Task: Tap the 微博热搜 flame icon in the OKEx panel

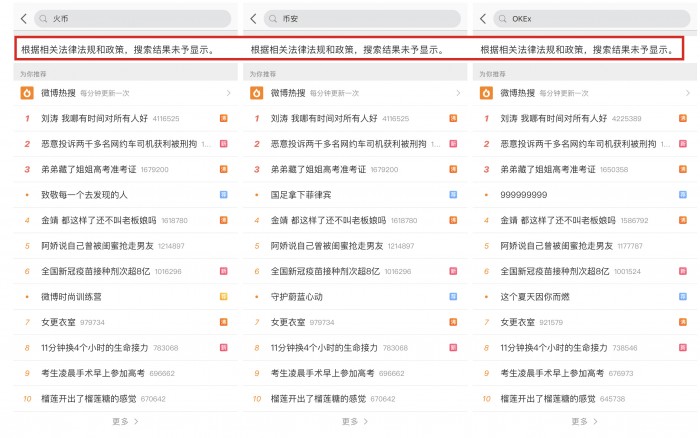Action: tap(486, 93)
